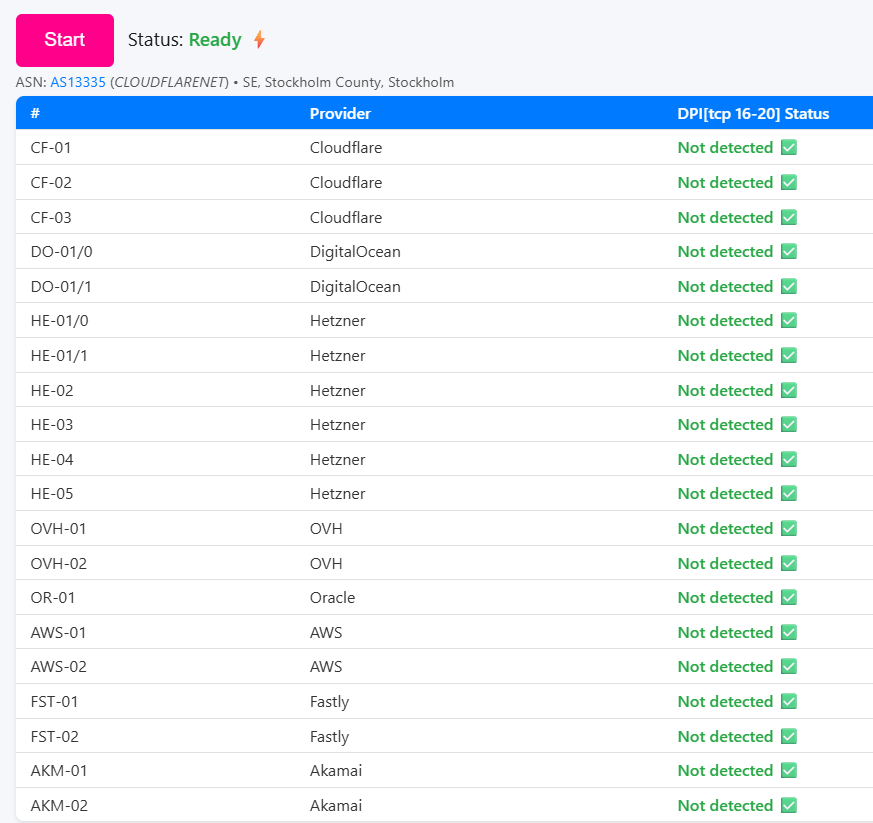
Task: Click the green checkmark icon for AKM-02
Action: click(788, 806)
